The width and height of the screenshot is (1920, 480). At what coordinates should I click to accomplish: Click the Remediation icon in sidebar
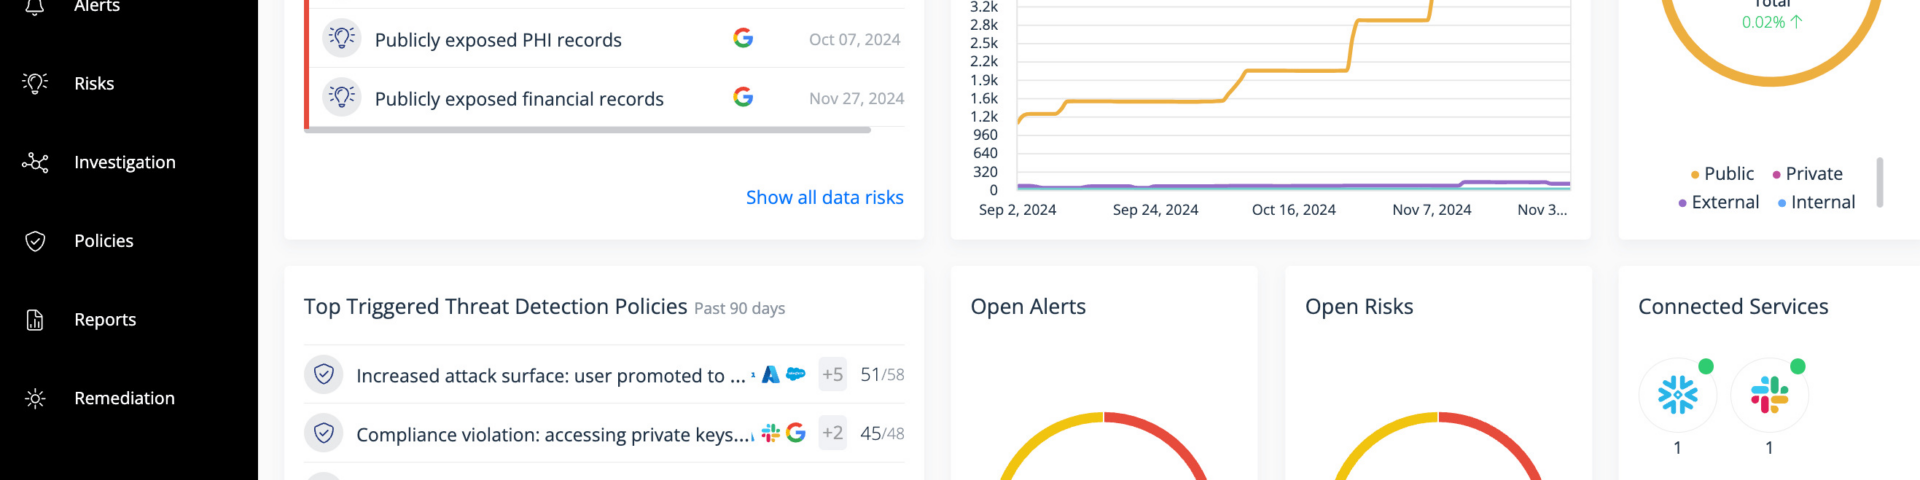click(35, 398)
